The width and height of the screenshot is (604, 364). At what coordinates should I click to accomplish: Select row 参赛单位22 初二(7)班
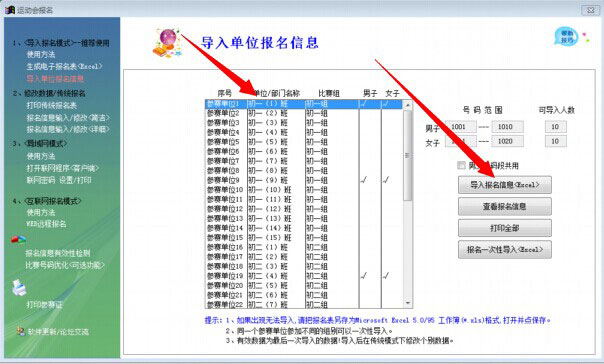304,304
